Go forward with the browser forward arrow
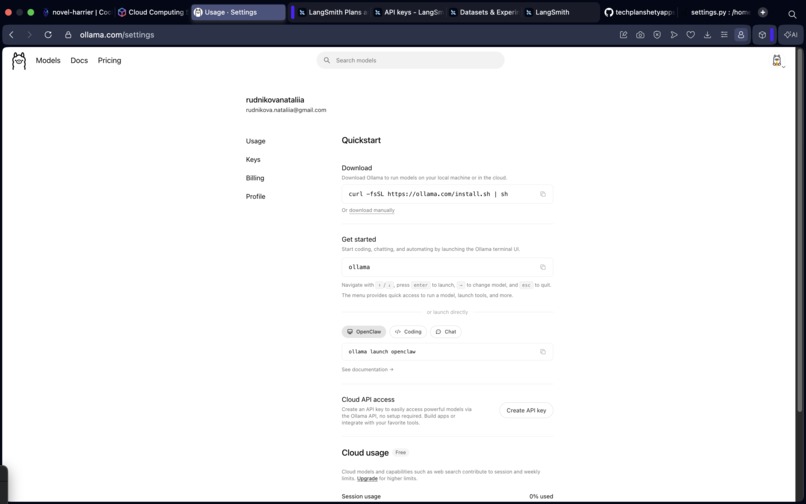The image size is (806, 504). tap(29, 35)
